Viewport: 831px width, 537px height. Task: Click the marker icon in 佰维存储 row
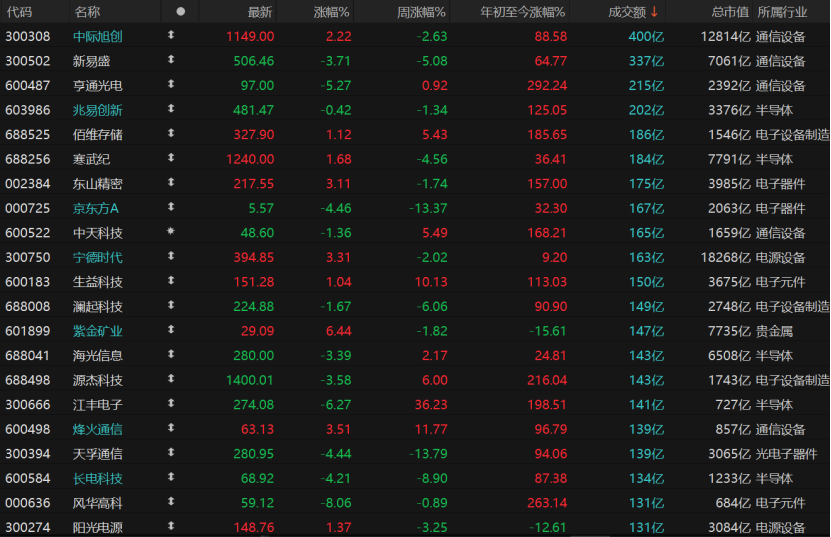click(x=171, y=133)
